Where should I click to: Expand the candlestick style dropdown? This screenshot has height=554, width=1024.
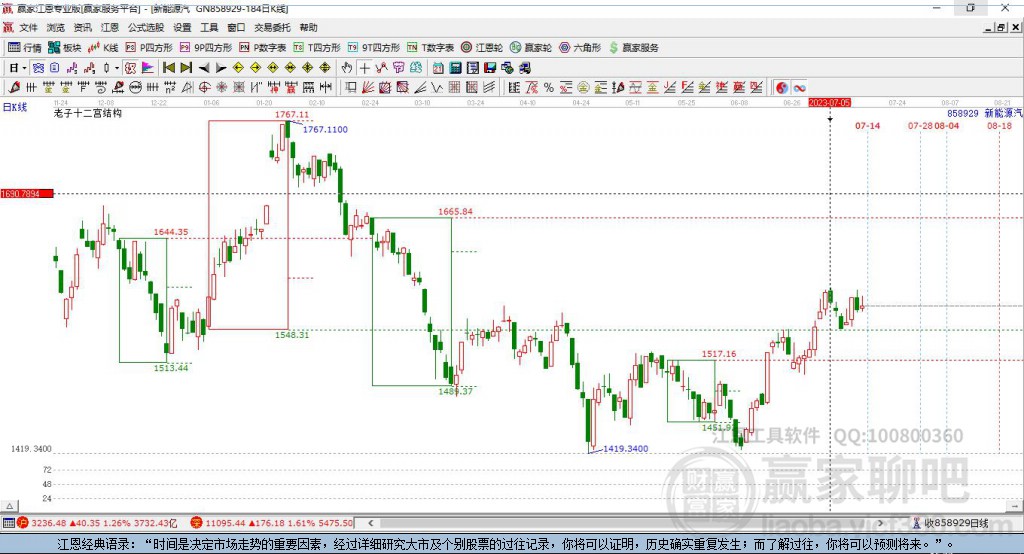coord(117,68)
